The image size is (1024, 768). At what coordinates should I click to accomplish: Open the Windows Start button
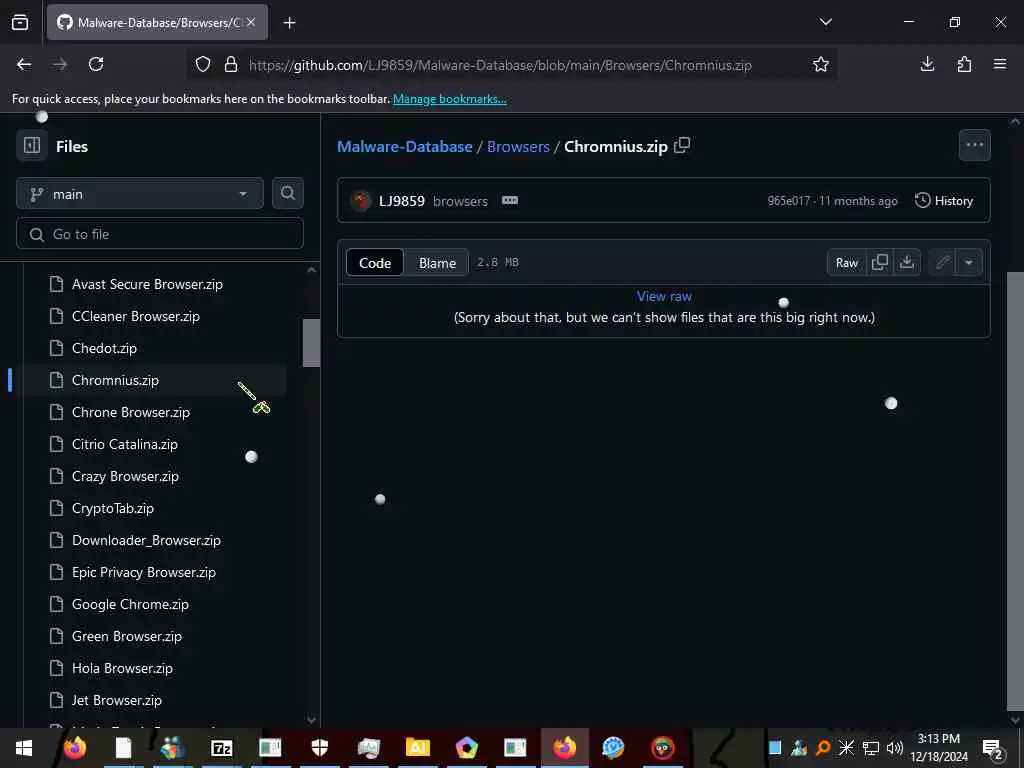click(x=24, y=748)
